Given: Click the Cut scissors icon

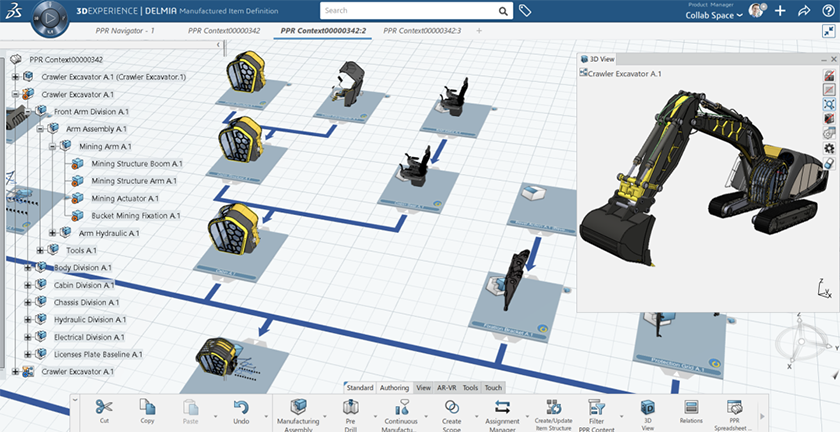Looking at the screenshot, I should (x=104, y=407).
